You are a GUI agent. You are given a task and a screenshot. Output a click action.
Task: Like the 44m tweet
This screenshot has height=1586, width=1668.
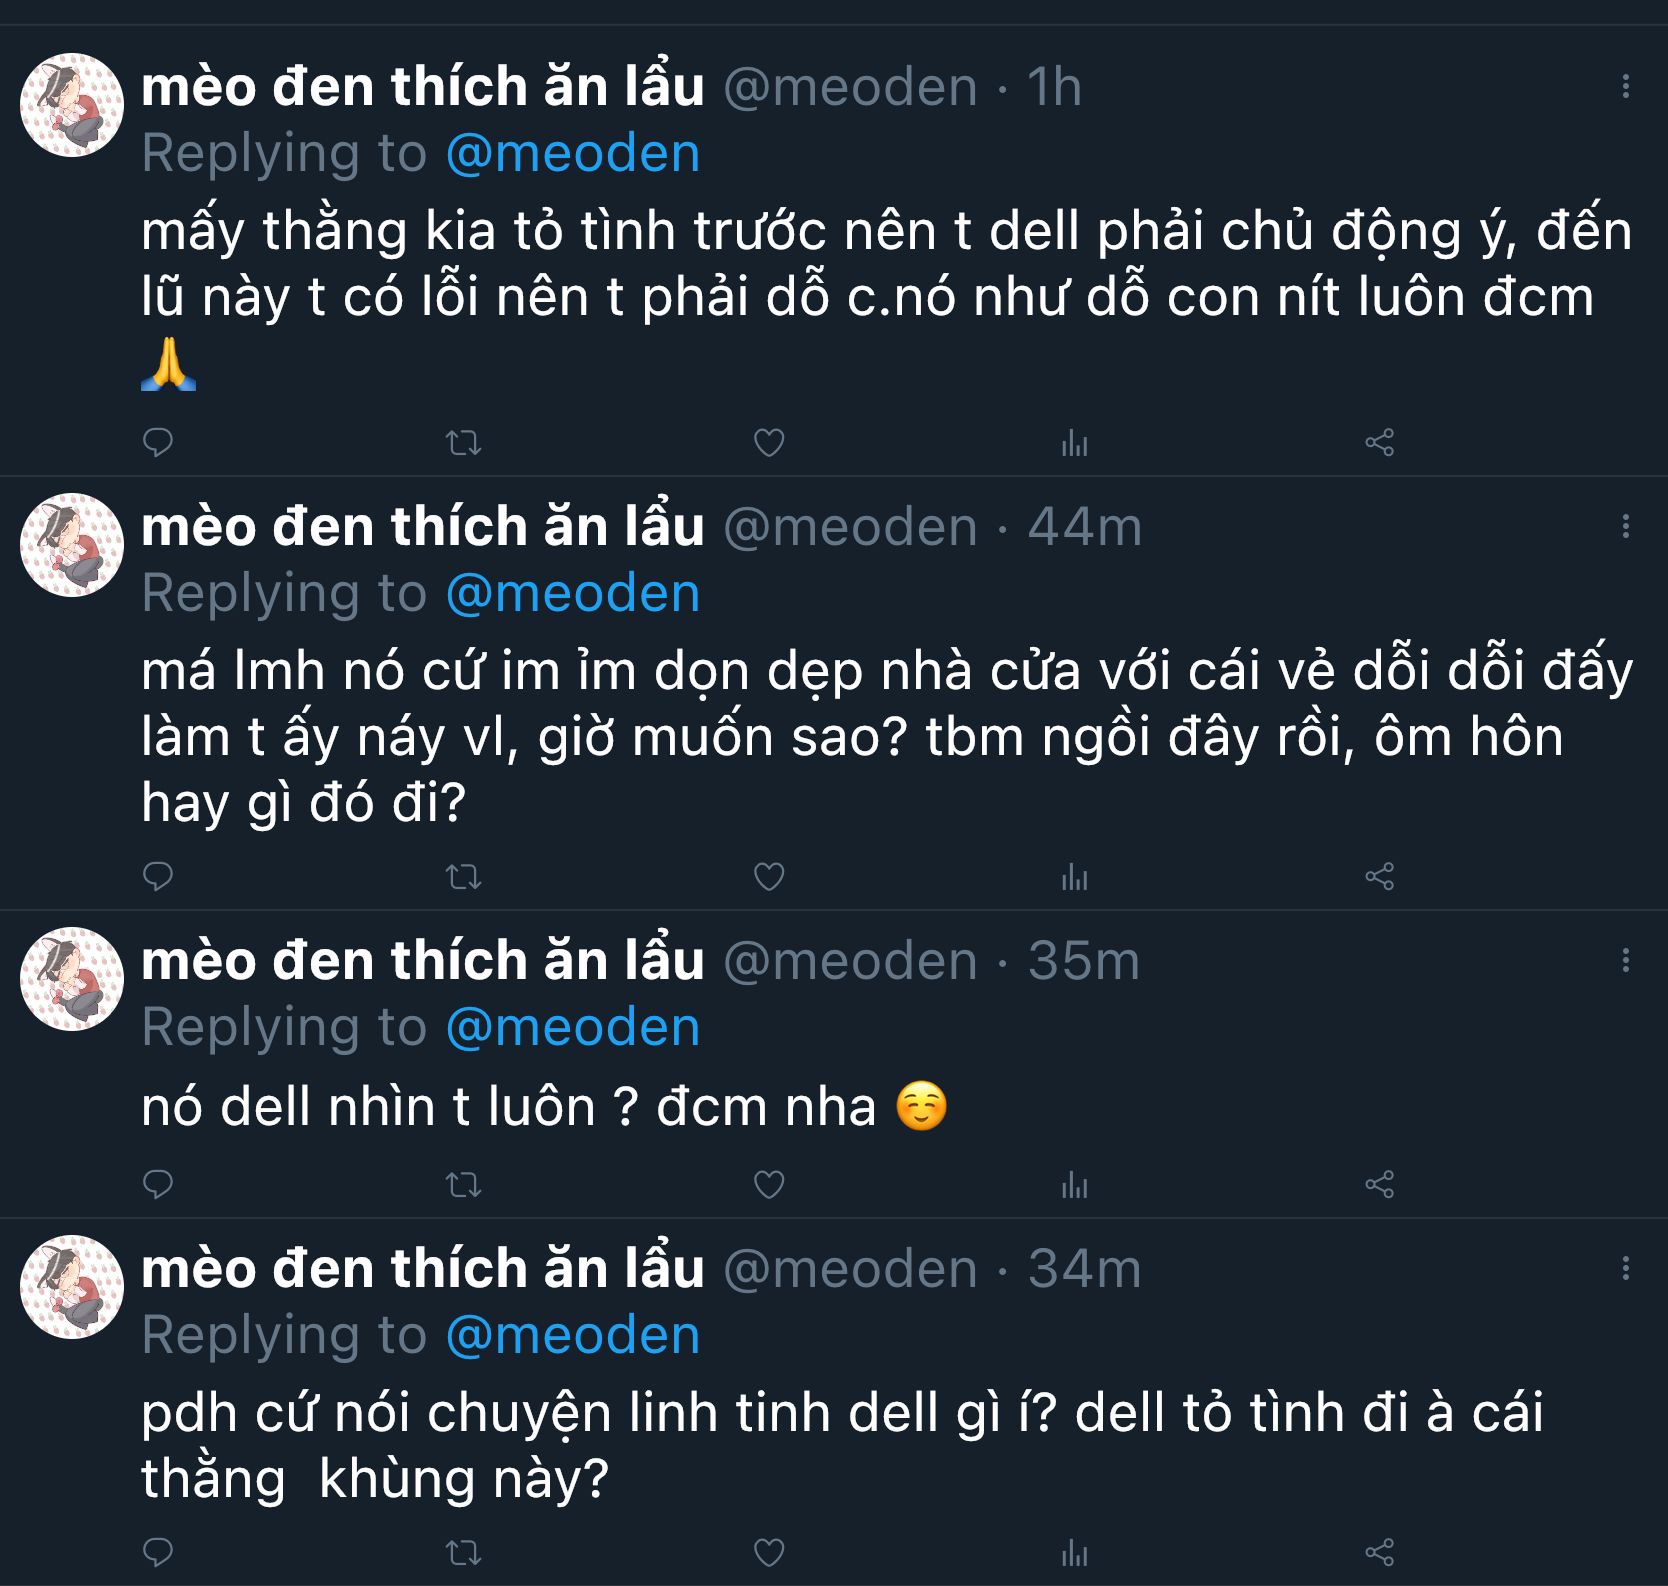click(x=768, y=877)
